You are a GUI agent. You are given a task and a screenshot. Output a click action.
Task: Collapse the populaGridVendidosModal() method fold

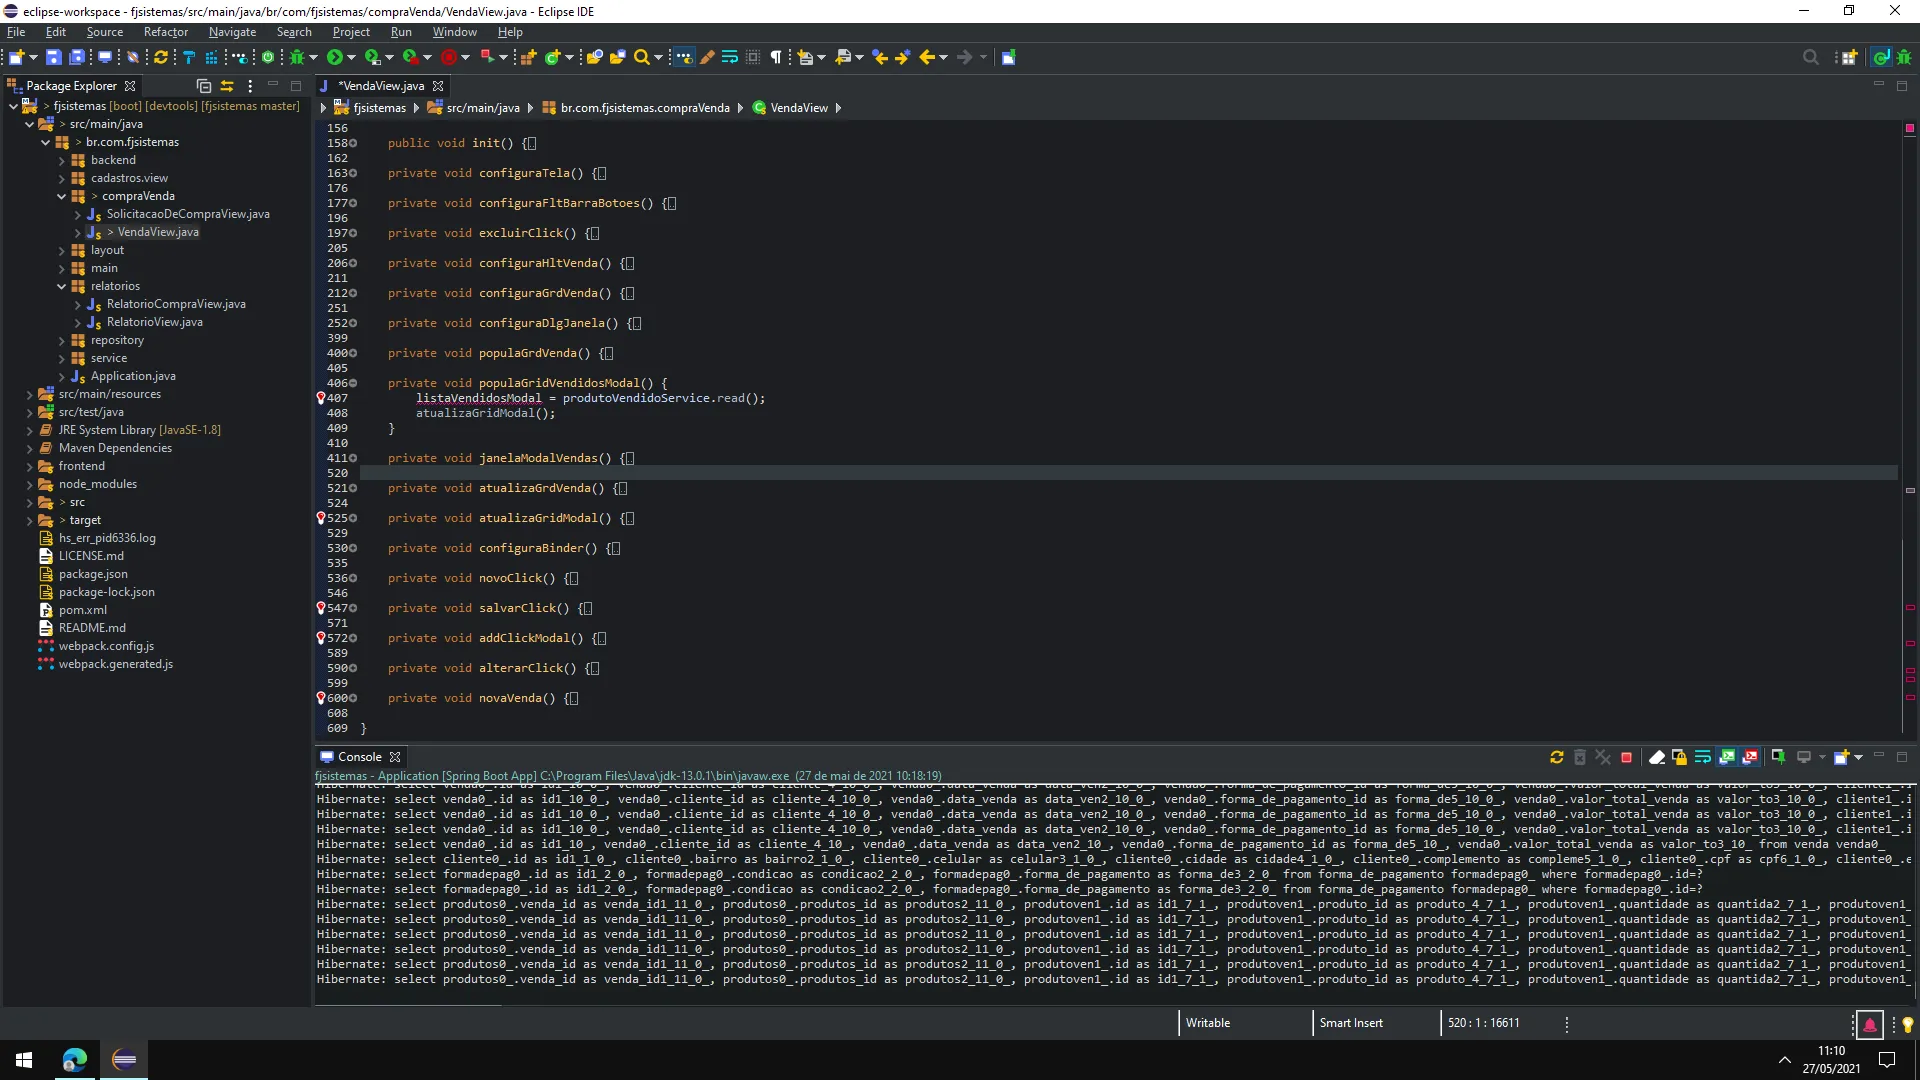(x=353, y=384)
